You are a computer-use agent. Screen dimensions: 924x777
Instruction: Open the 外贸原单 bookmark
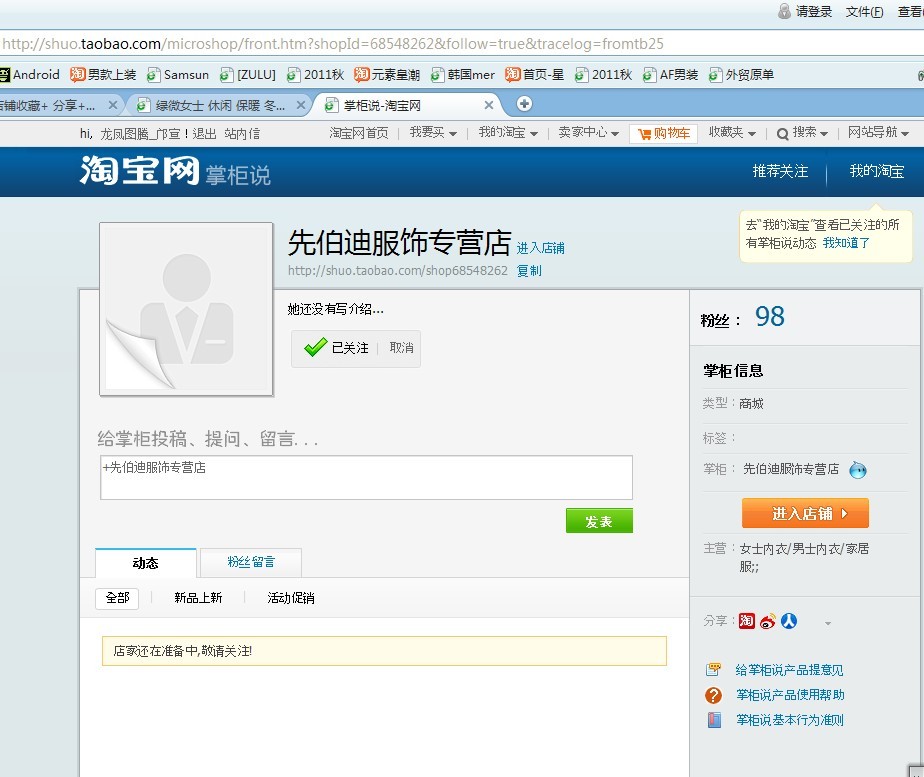741,75
